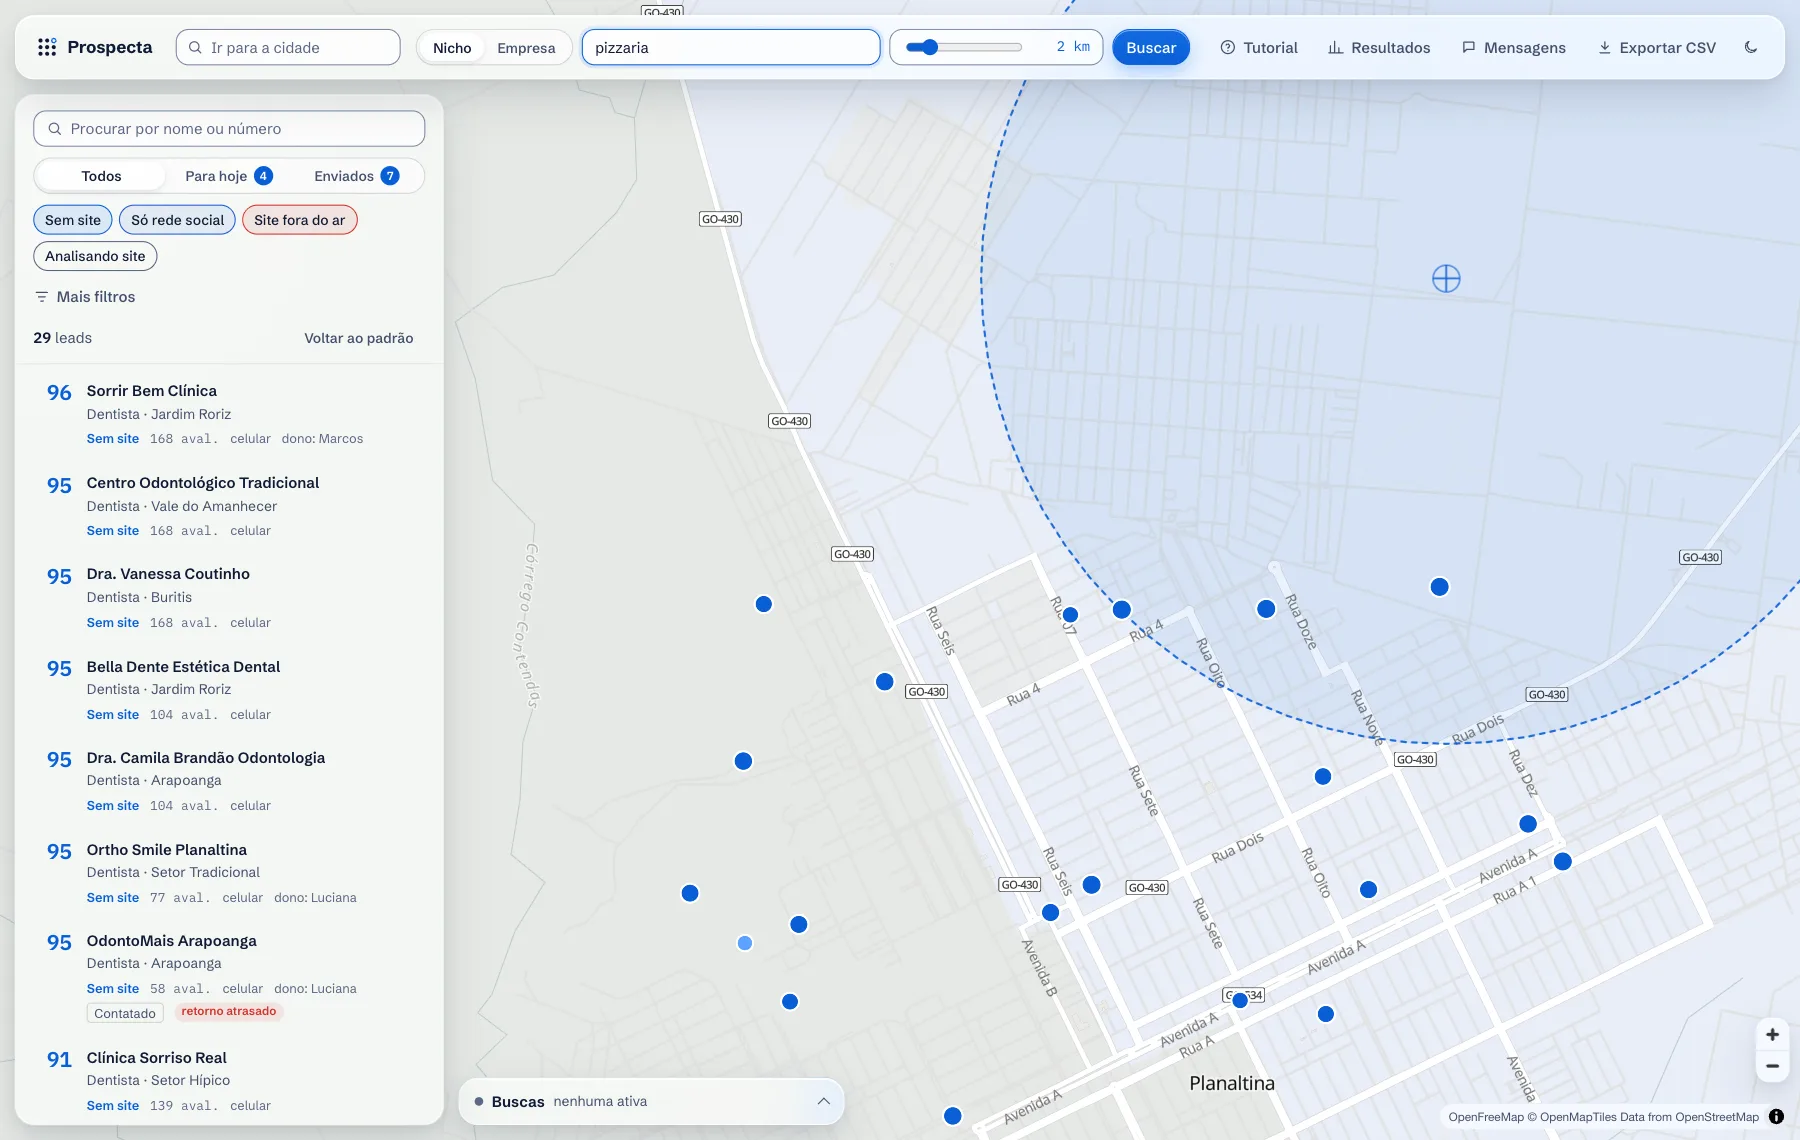
Task: Click the retorno atrasado badge
Action: (229, 1011)
